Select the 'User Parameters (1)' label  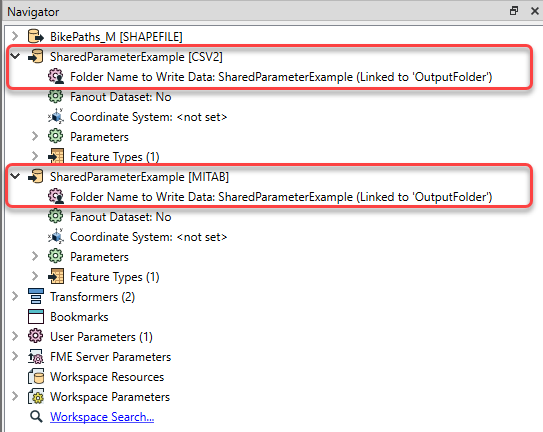[101, 337]
